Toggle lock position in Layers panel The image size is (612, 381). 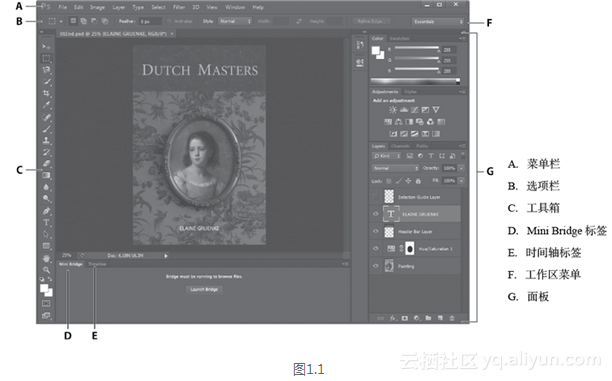[408, 181]
